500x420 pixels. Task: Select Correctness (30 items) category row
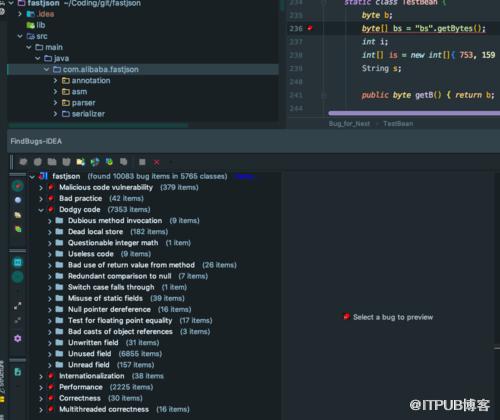coord(101,398)
